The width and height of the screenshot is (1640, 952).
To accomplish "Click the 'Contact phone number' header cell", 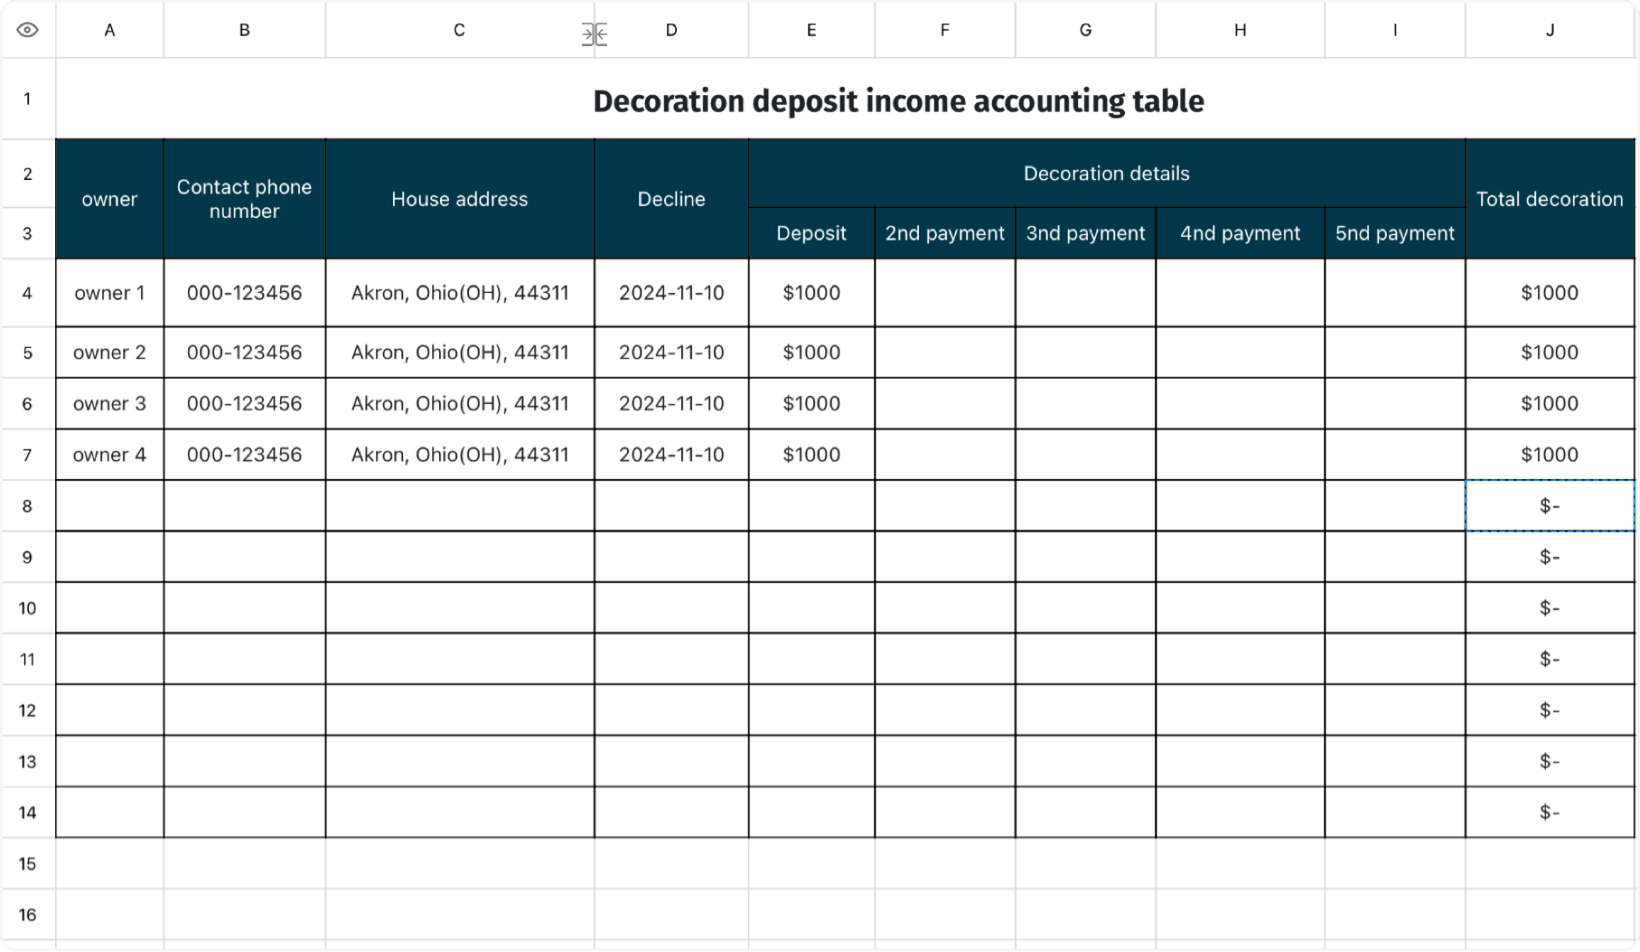I will [244, 199].
